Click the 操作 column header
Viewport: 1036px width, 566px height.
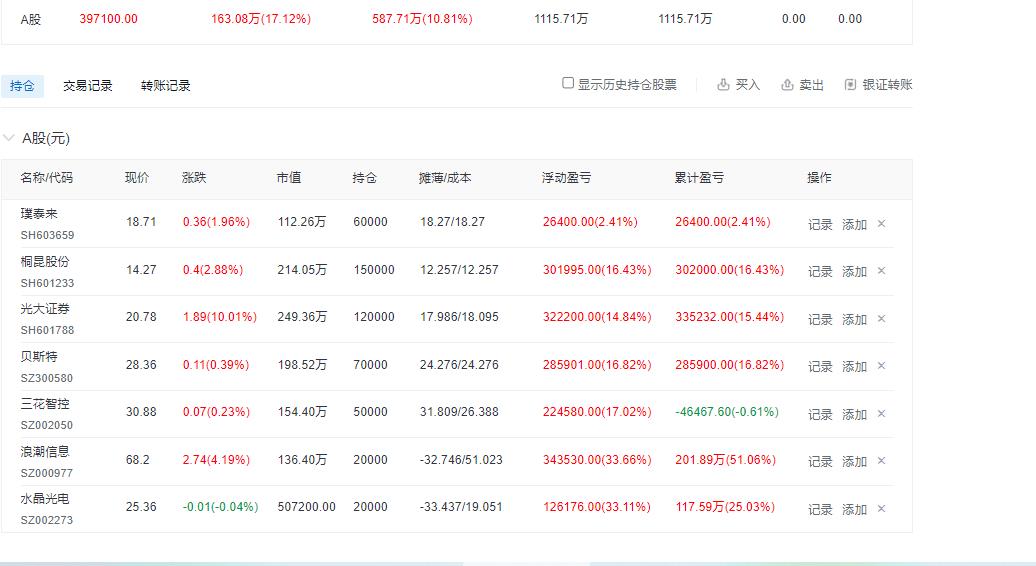(x=819, y=178)
